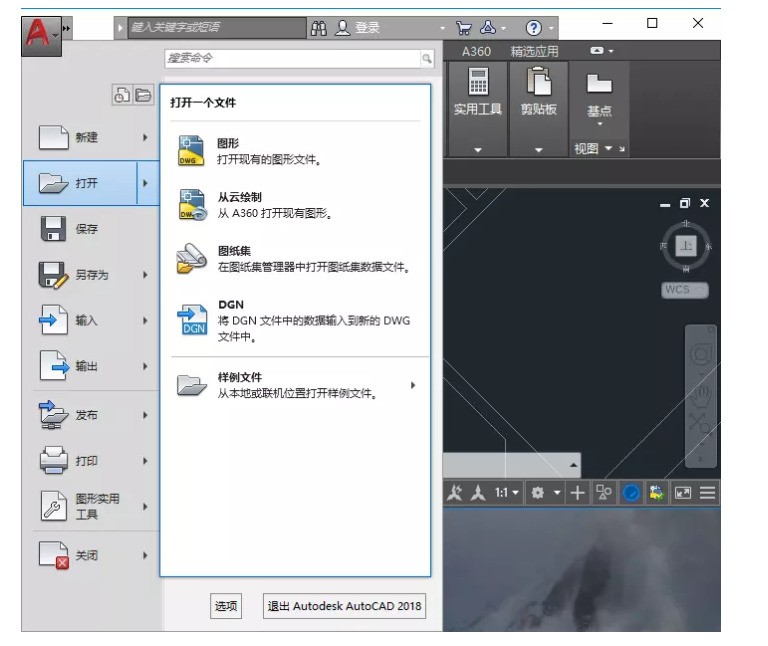Click the workspace switching gear icon

[538, 492]
